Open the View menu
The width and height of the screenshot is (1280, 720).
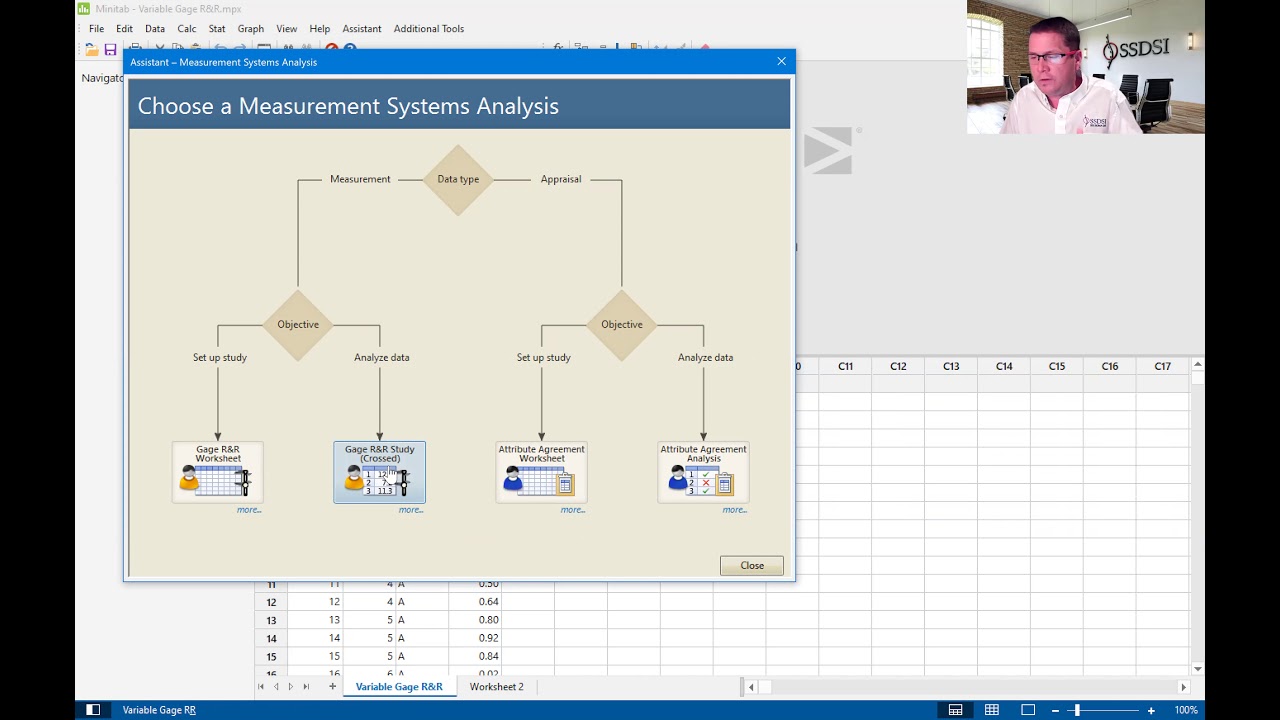[287, 29]
